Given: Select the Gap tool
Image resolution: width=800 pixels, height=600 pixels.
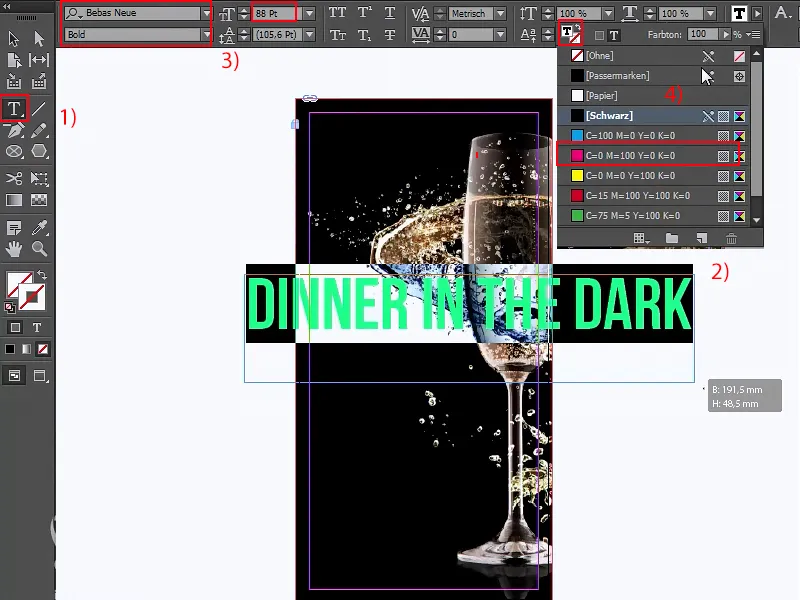Looking at the screenshot, I should 39,60.
